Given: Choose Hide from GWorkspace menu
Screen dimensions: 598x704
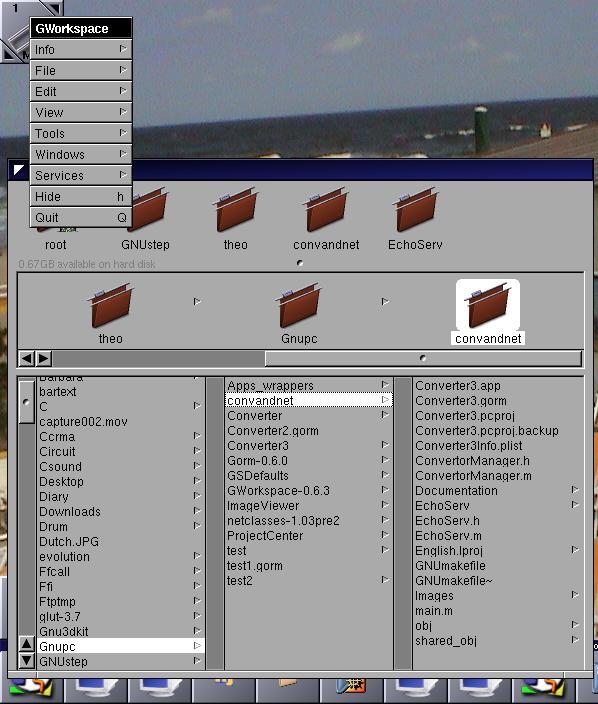Looking at the screenshot, I should (81, 197).
